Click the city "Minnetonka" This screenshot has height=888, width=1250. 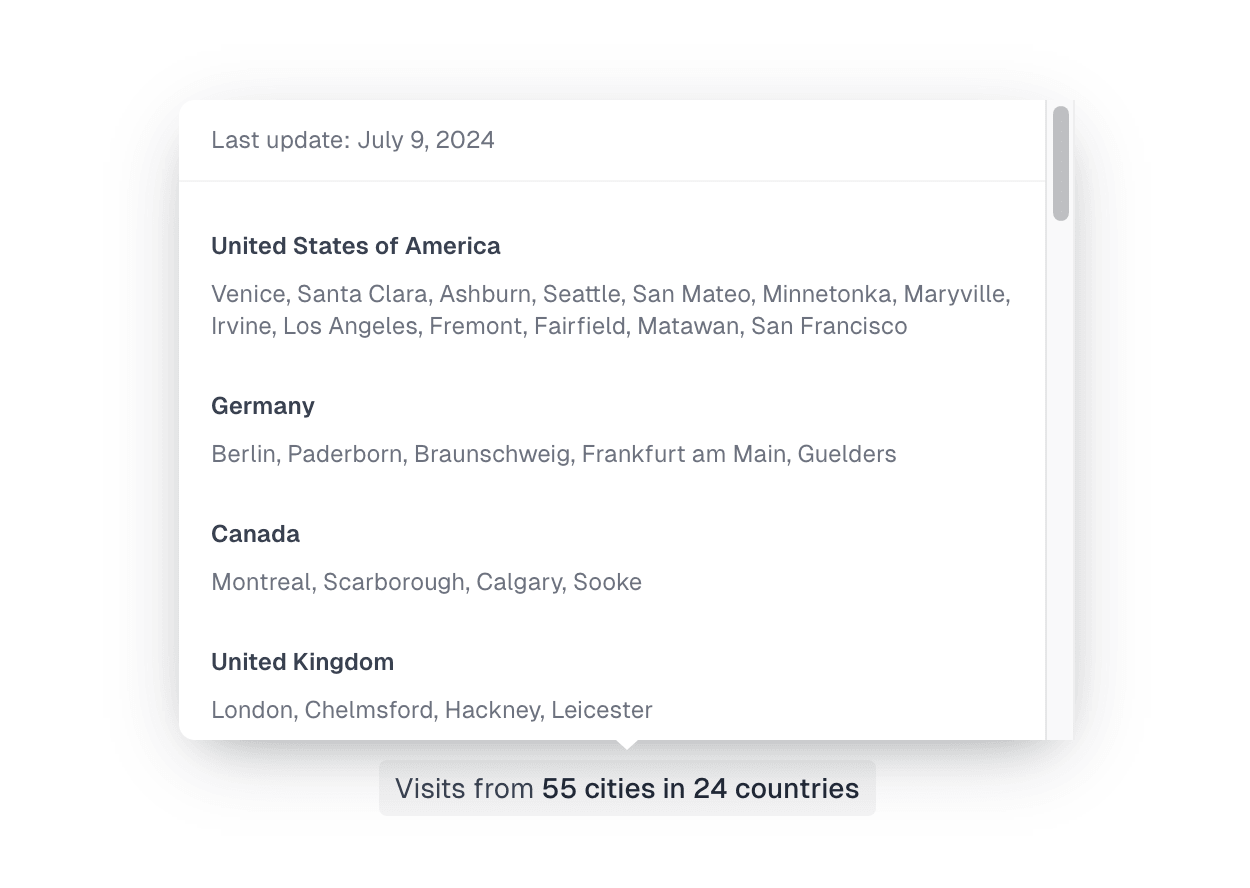pos(826,294)
